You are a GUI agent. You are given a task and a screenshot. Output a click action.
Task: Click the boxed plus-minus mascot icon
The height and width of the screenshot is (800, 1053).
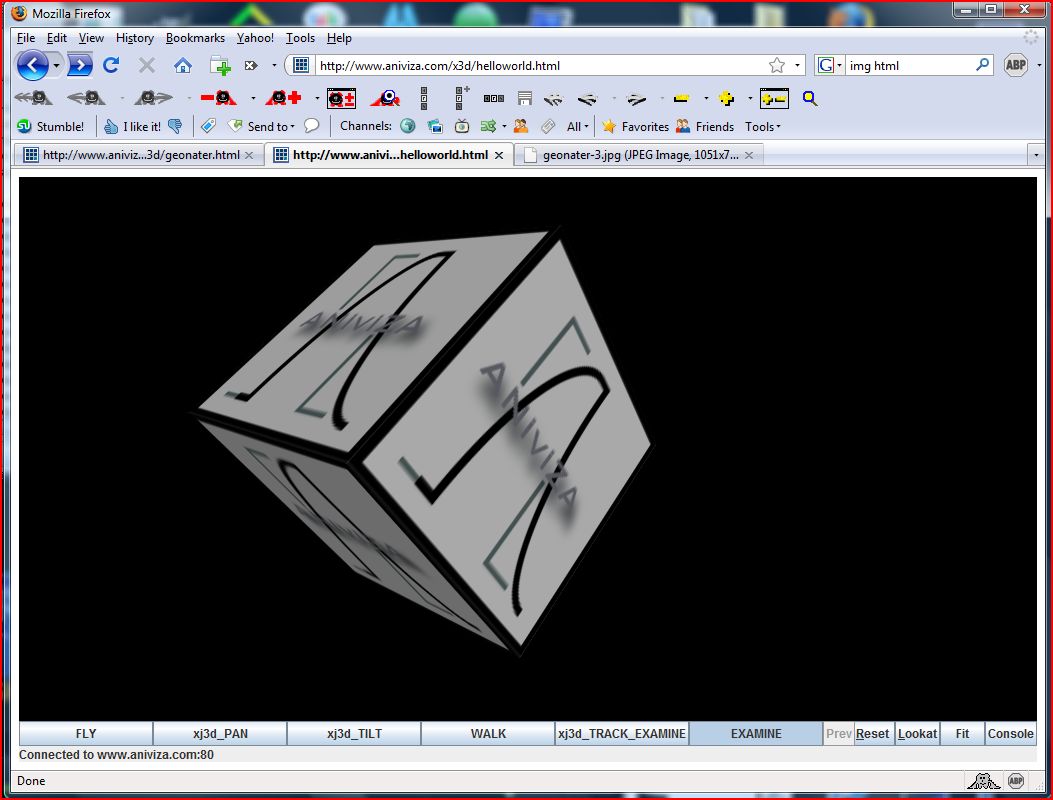click(341, 98)
